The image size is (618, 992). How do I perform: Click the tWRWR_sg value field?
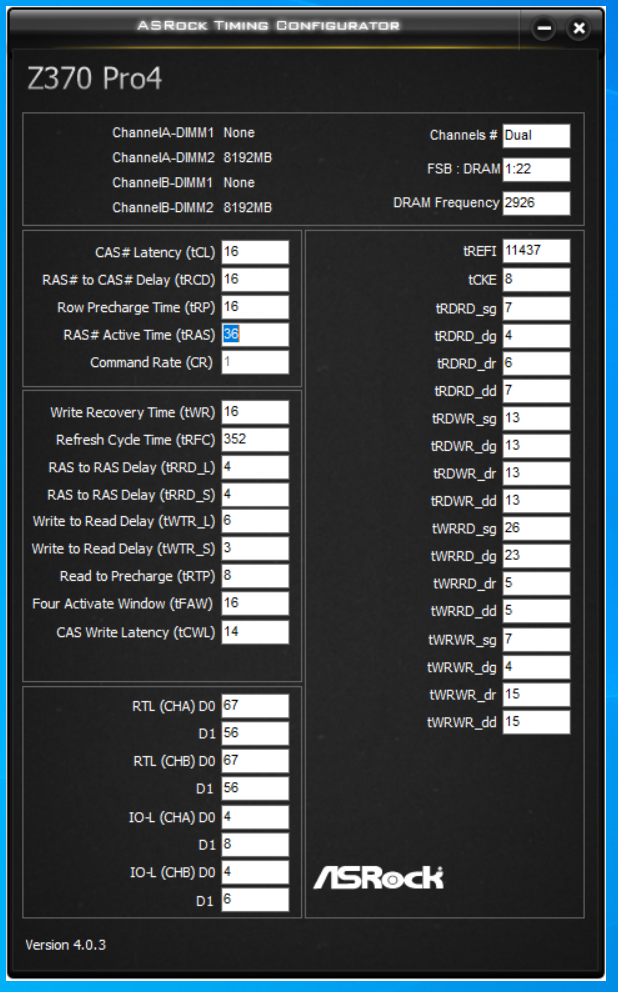pos(536,640)
